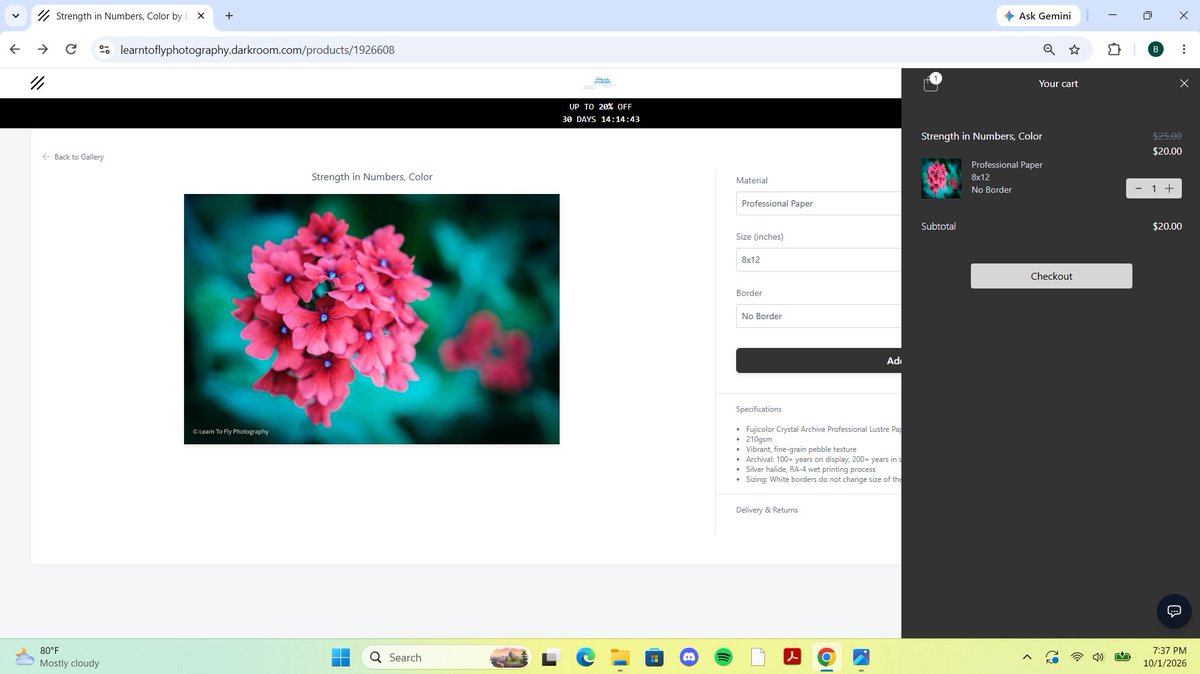Open the Chrome zoom magnifier icon
The image size is (1200, 674).
point(1048,49)
